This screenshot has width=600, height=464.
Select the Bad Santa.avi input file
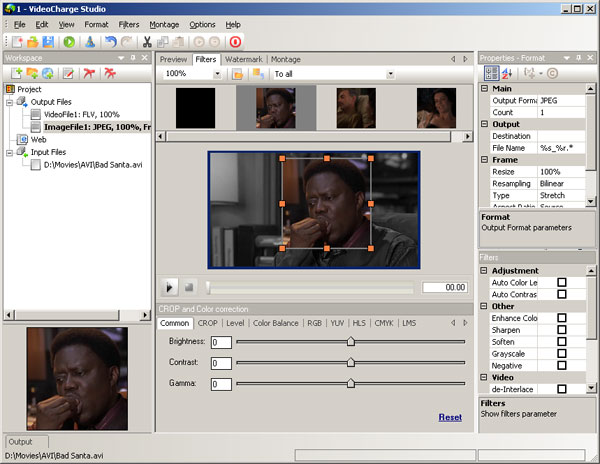pos(93,165)
